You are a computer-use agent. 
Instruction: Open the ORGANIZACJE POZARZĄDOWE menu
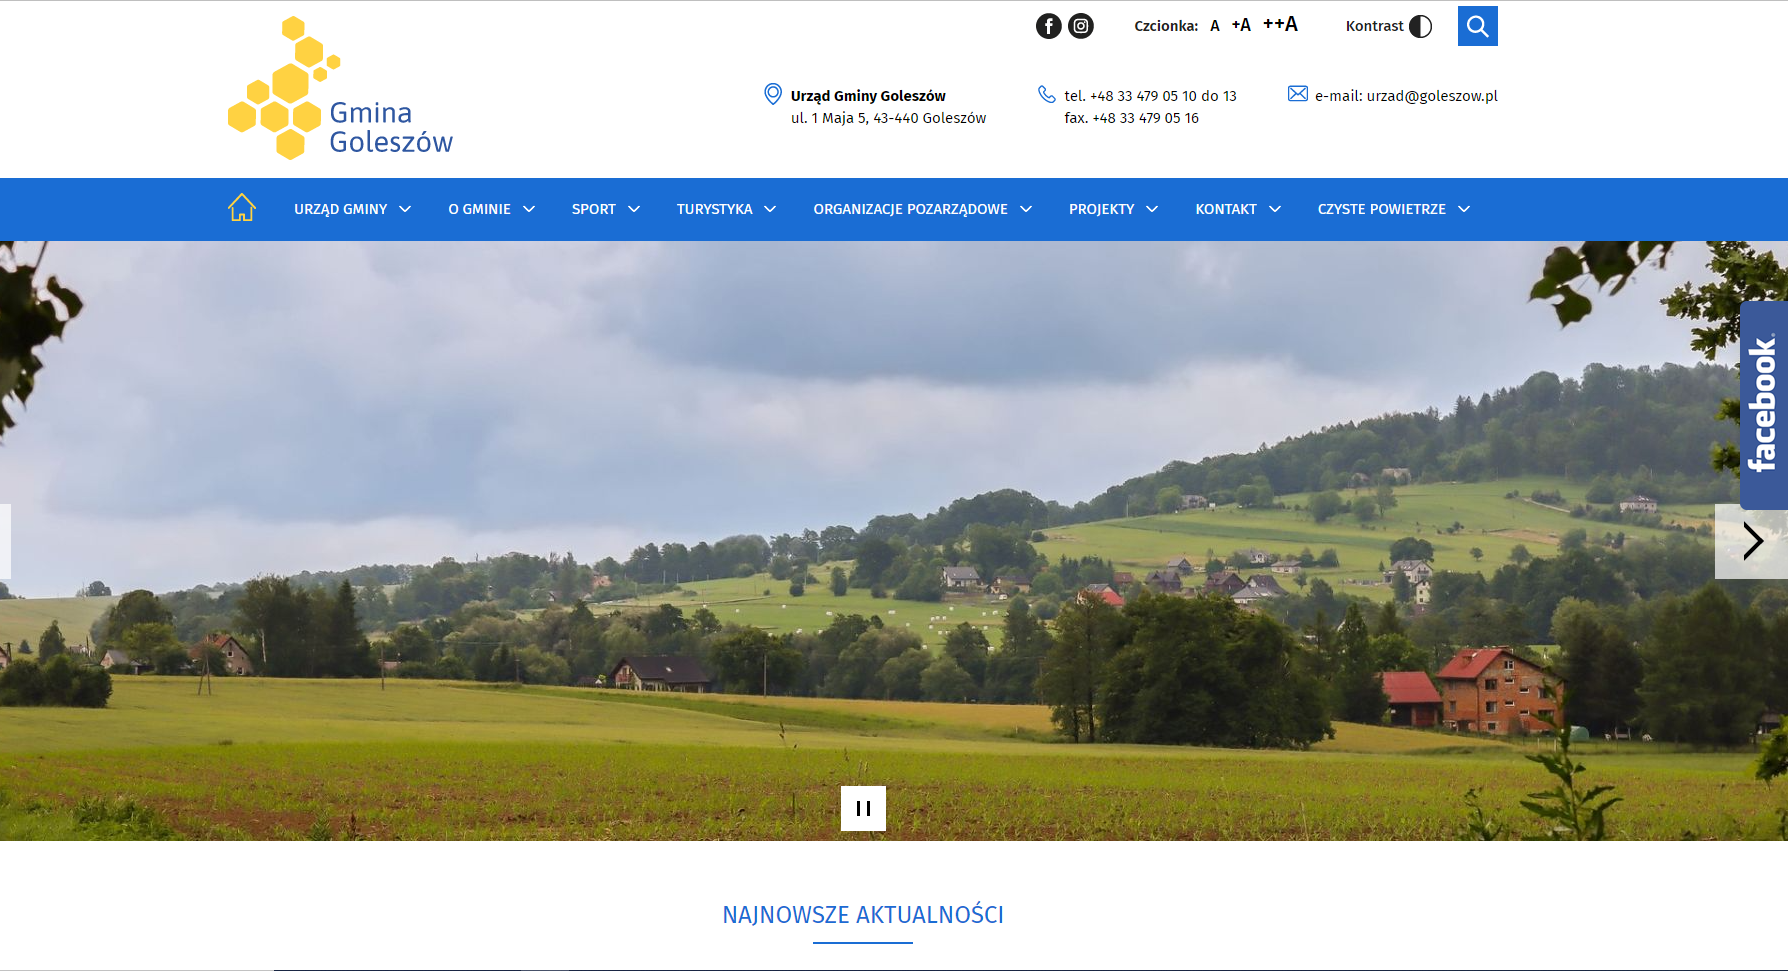point(910,209)
